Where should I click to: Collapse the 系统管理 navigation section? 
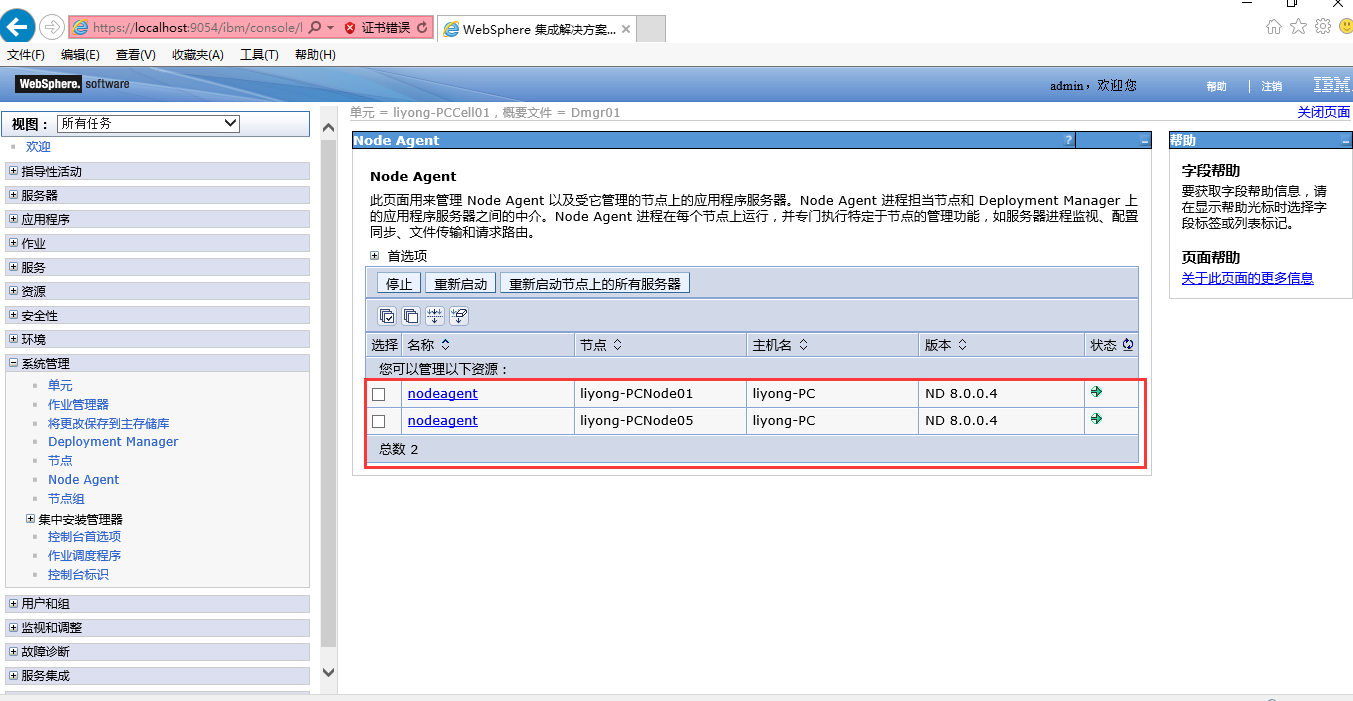[x=14, y=363]
